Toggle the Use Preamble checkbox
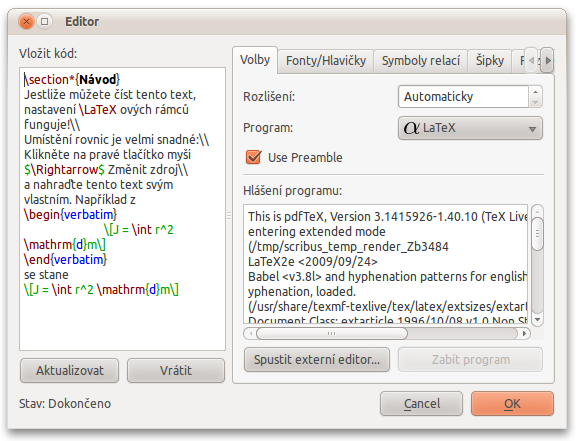The width and height of the screenshot is (581, 441). tap(254, 157)
